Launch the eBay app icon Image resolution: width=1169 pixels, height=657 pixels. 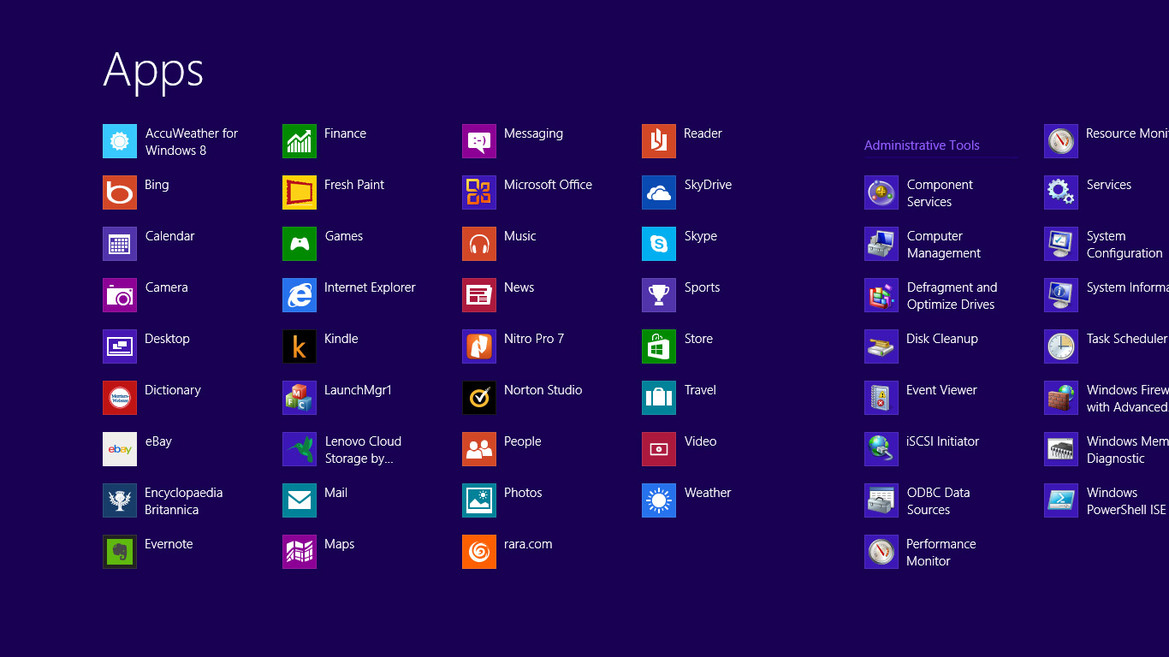click(x=119, y=449)
